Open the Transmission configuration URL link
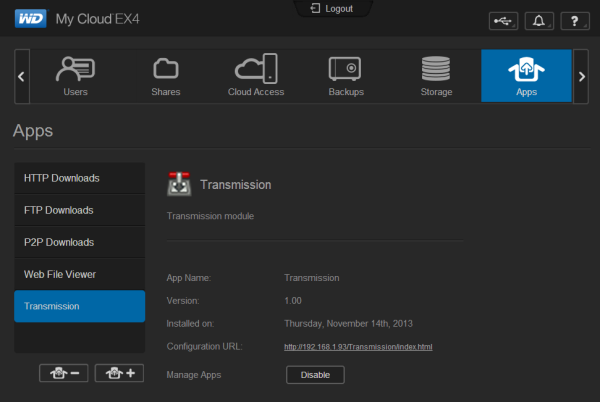600x402 pixels. 358,347
